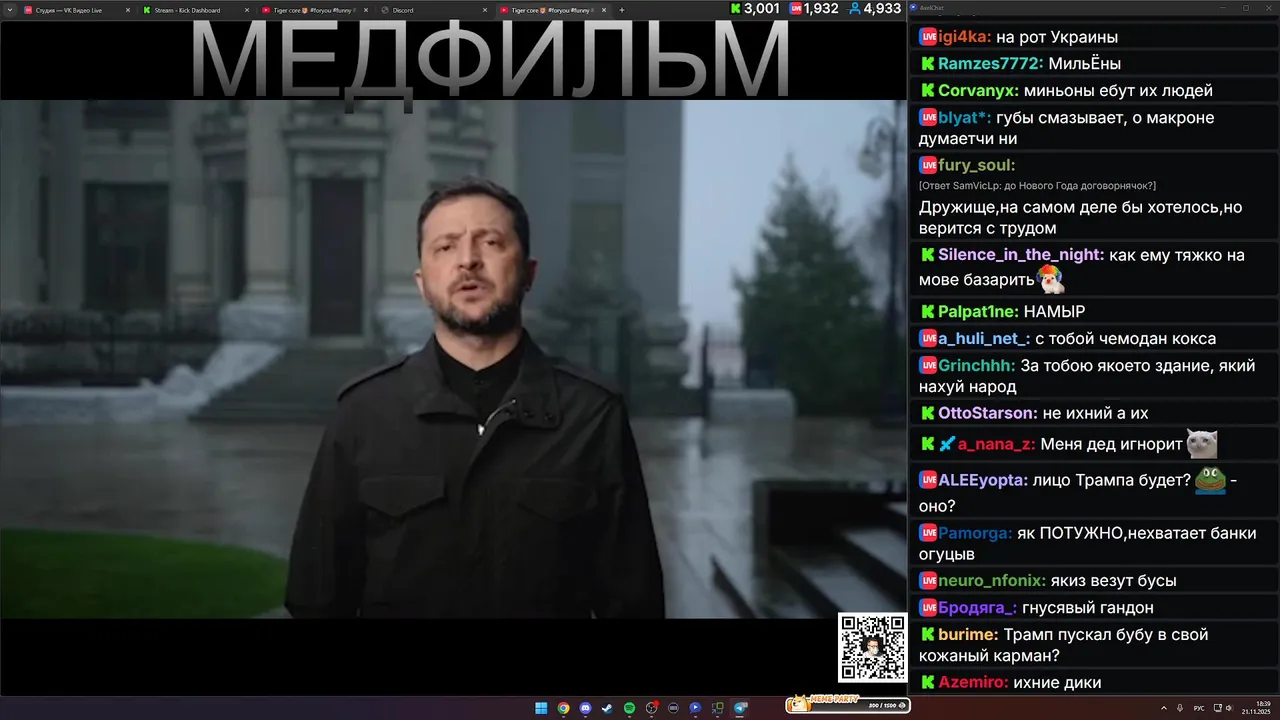Image resolution: width=1280 pixels, height=720 pixels.
Task: Click username Azemiro in chat
Action: [x=974, y=683]
